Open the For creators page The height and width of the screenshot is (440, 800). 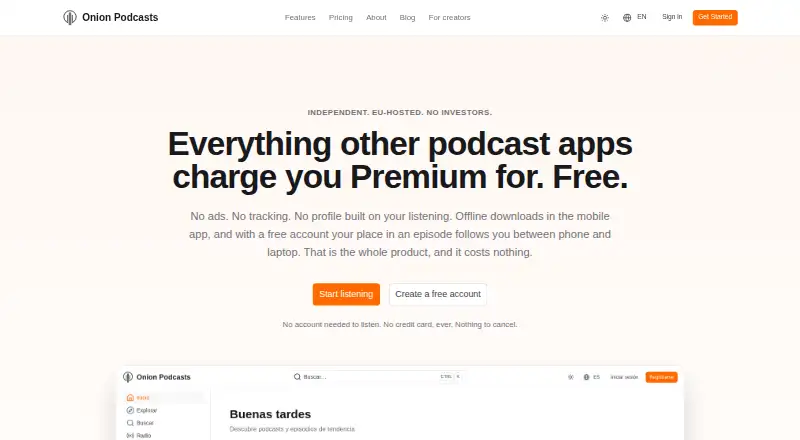449,17
